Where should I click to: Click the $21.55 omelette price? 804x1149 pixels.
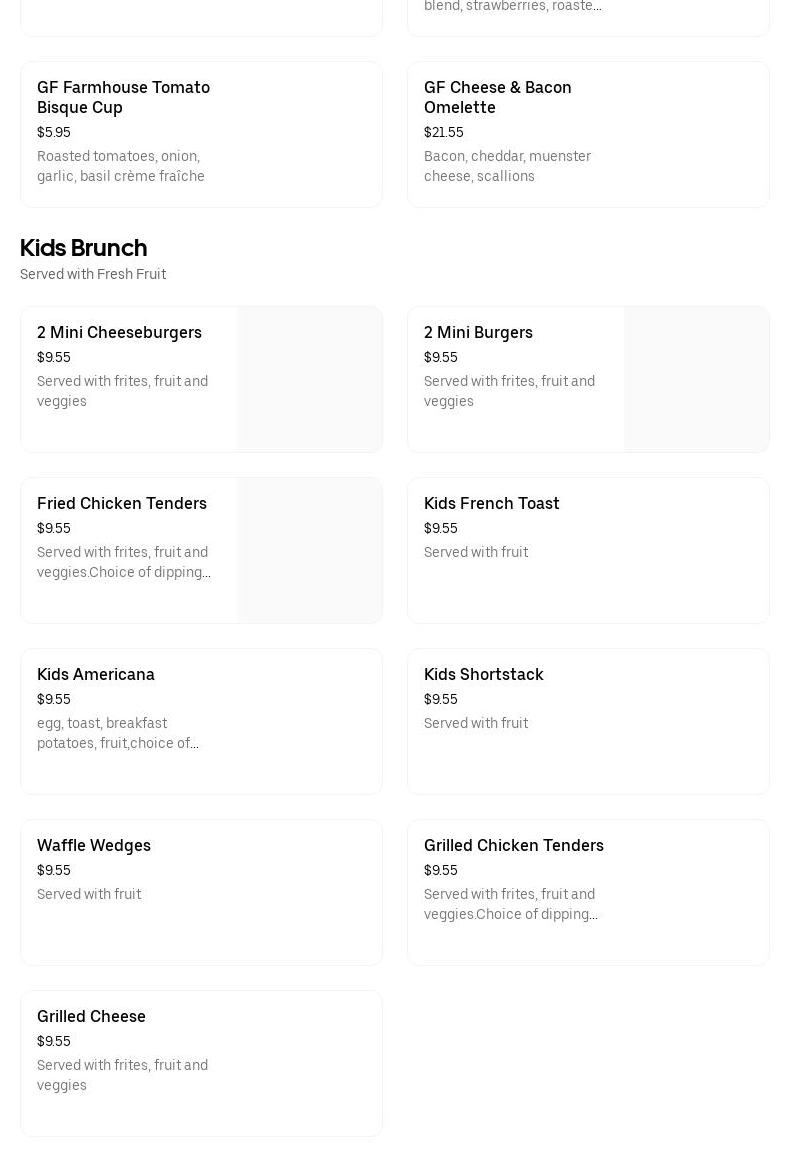(444, 132)
